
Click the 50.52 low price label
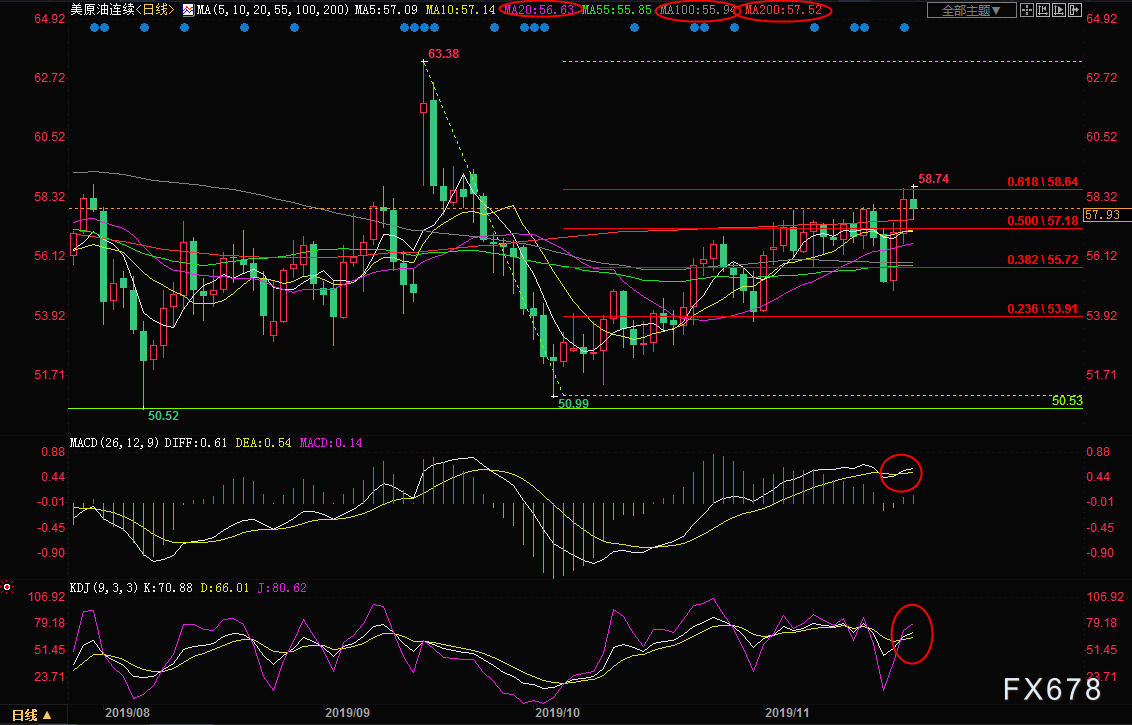[x=163, y=416]
